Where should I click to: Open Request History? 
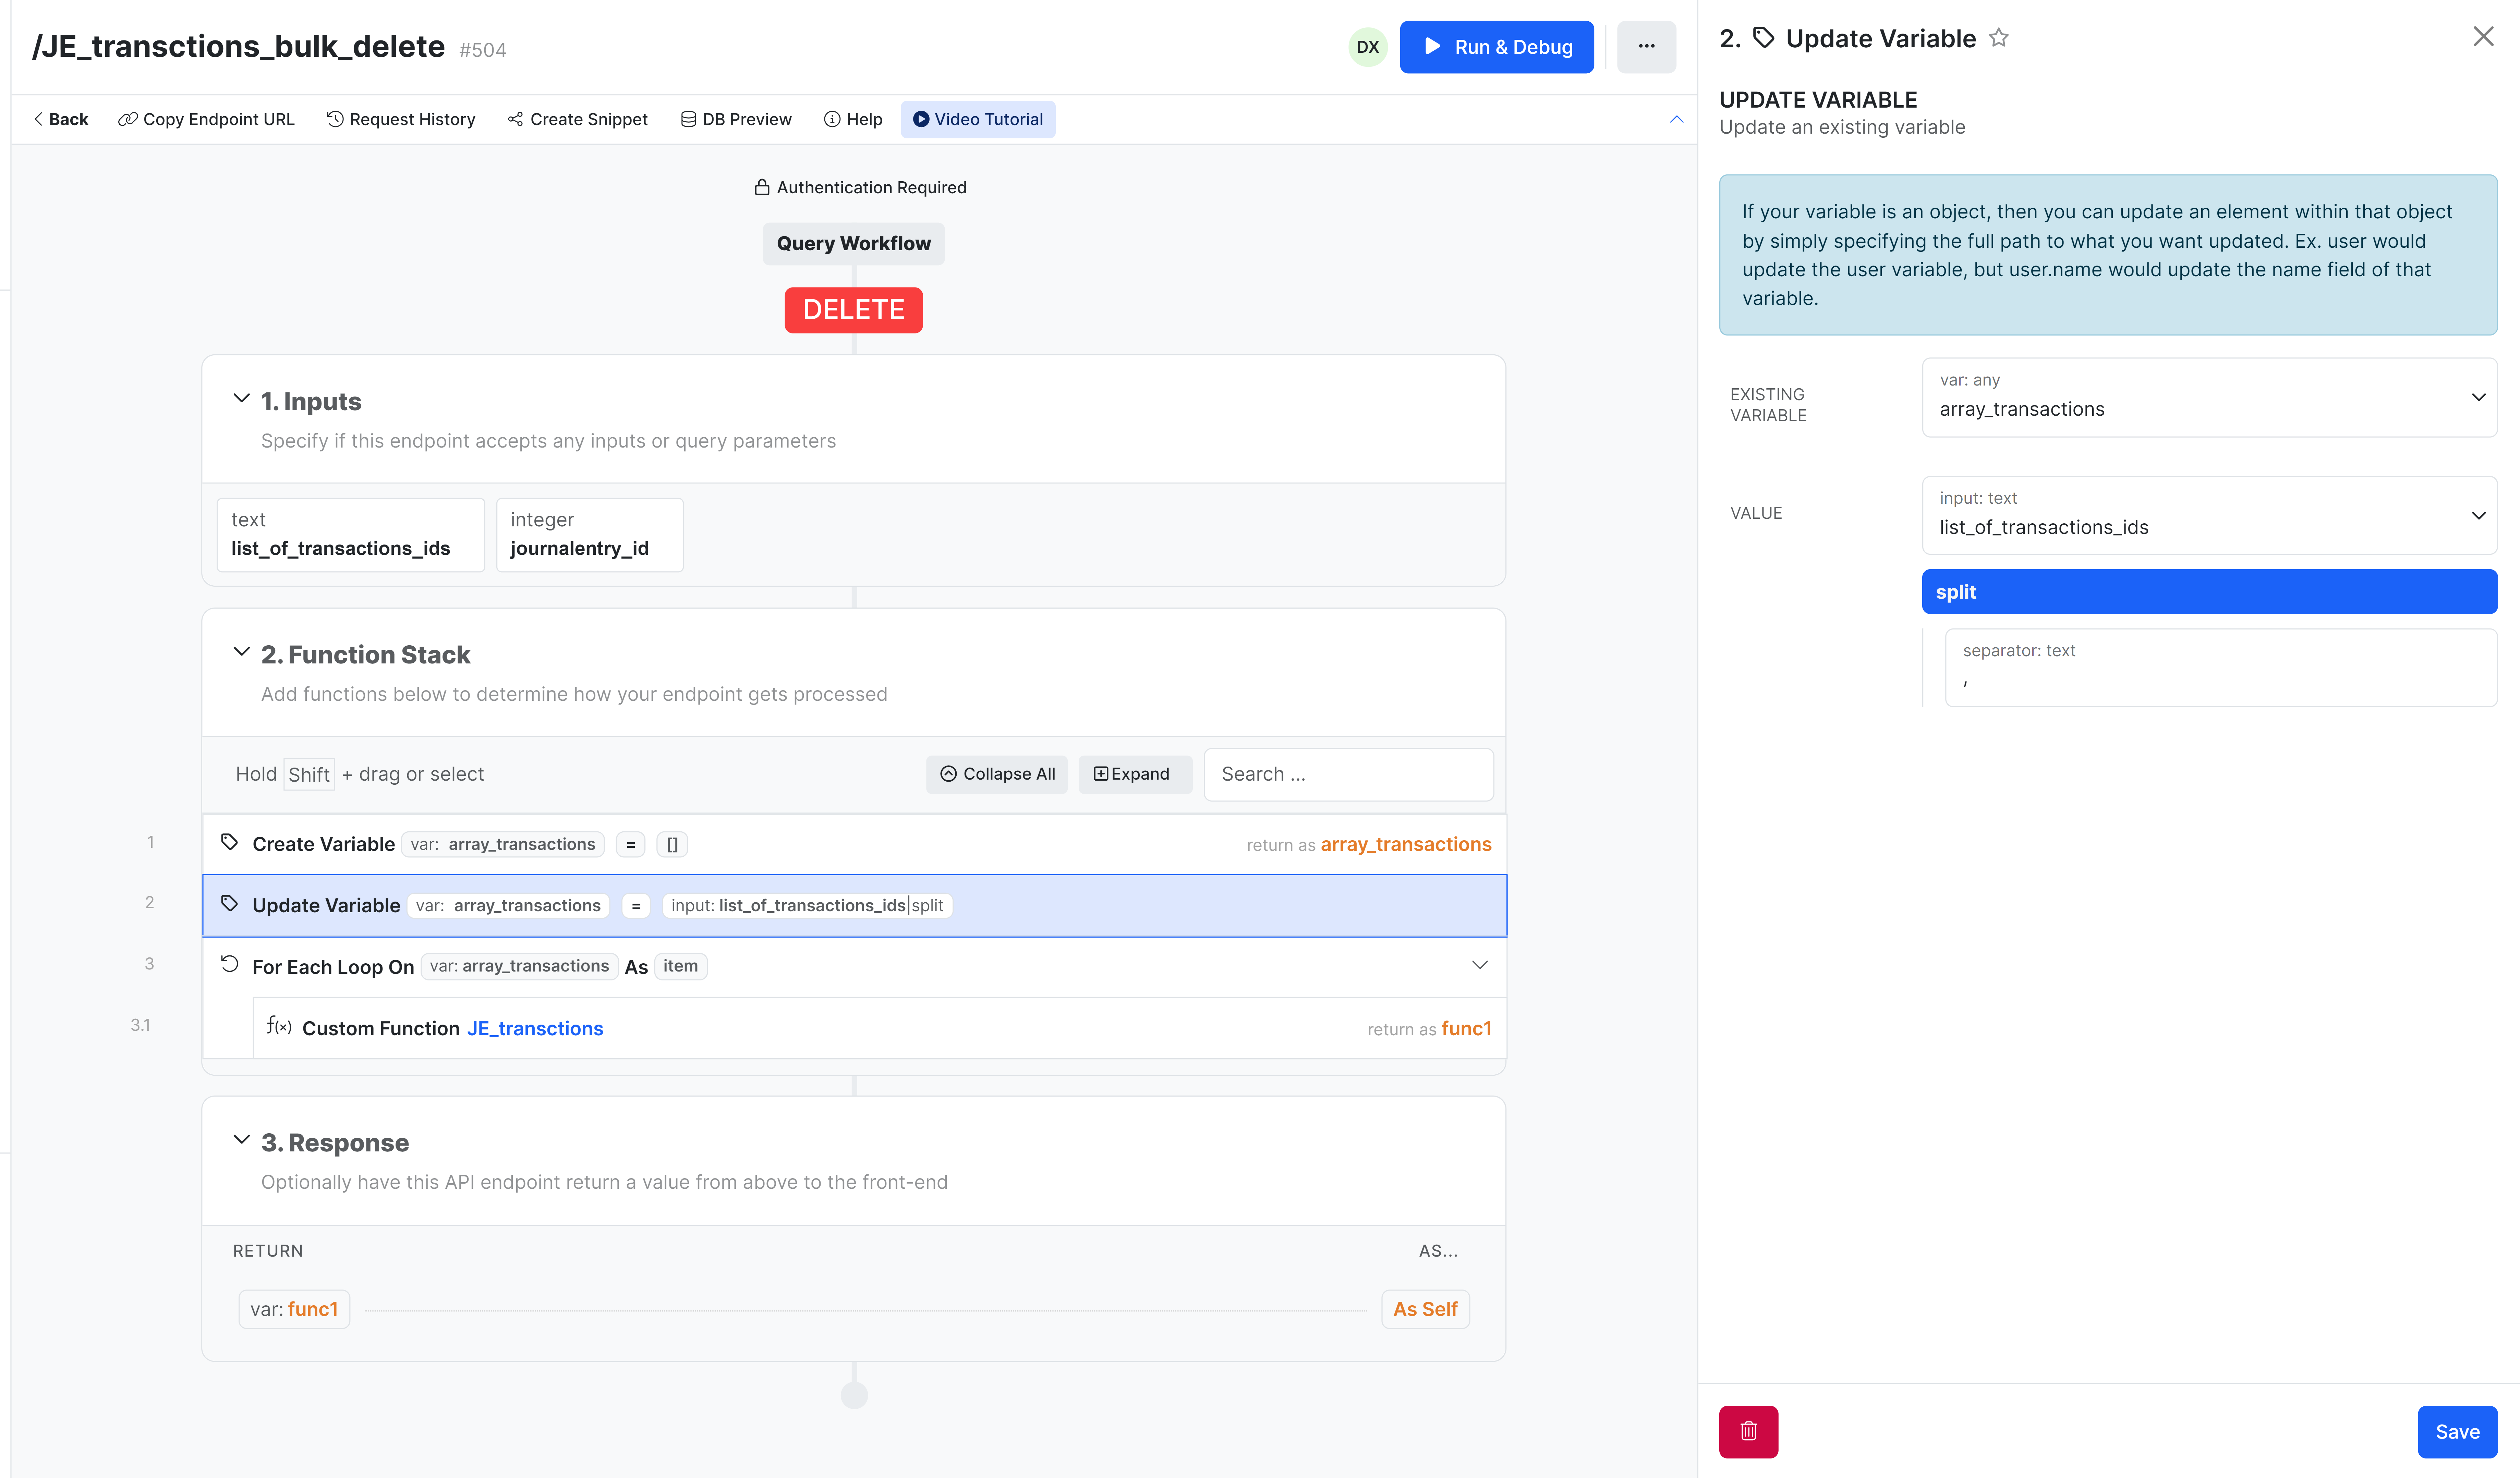(x=401, y=119)
